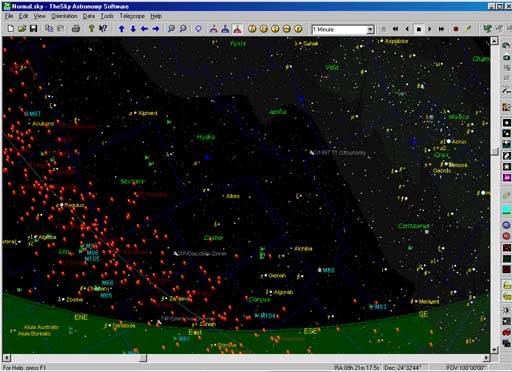Click the horizontal scrollbar right arrow
Screen dimensions: 512x372
487,358
